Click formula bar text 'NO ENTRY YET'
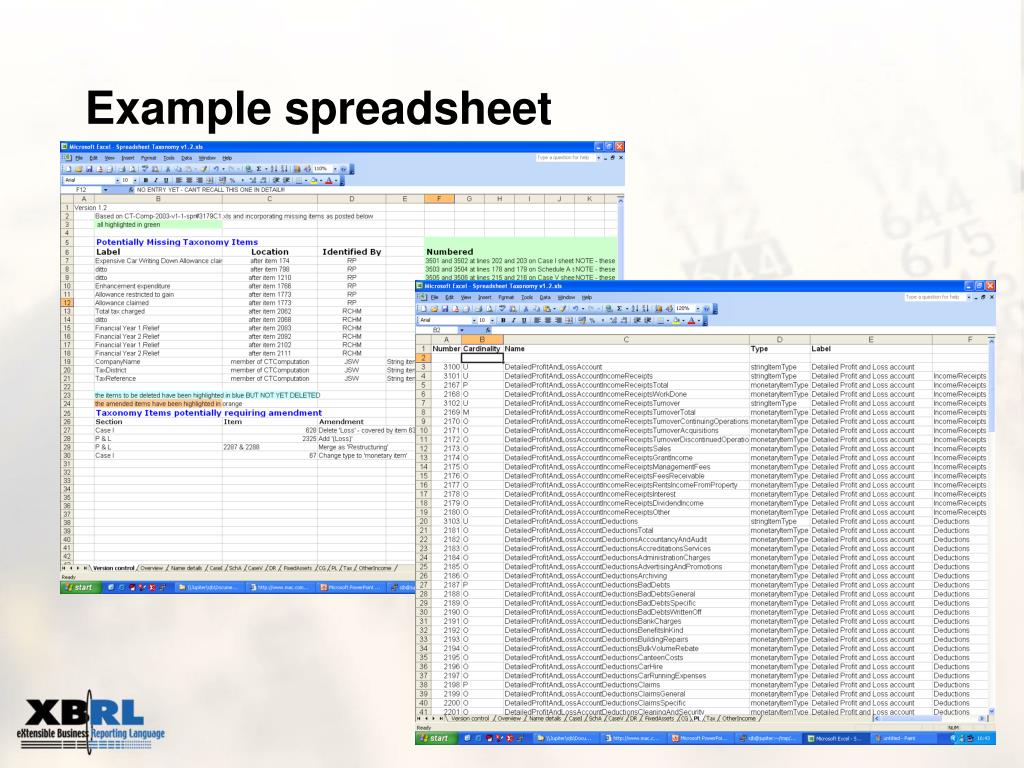Viewport: 1024px width, 768px height. pos(157,189)
